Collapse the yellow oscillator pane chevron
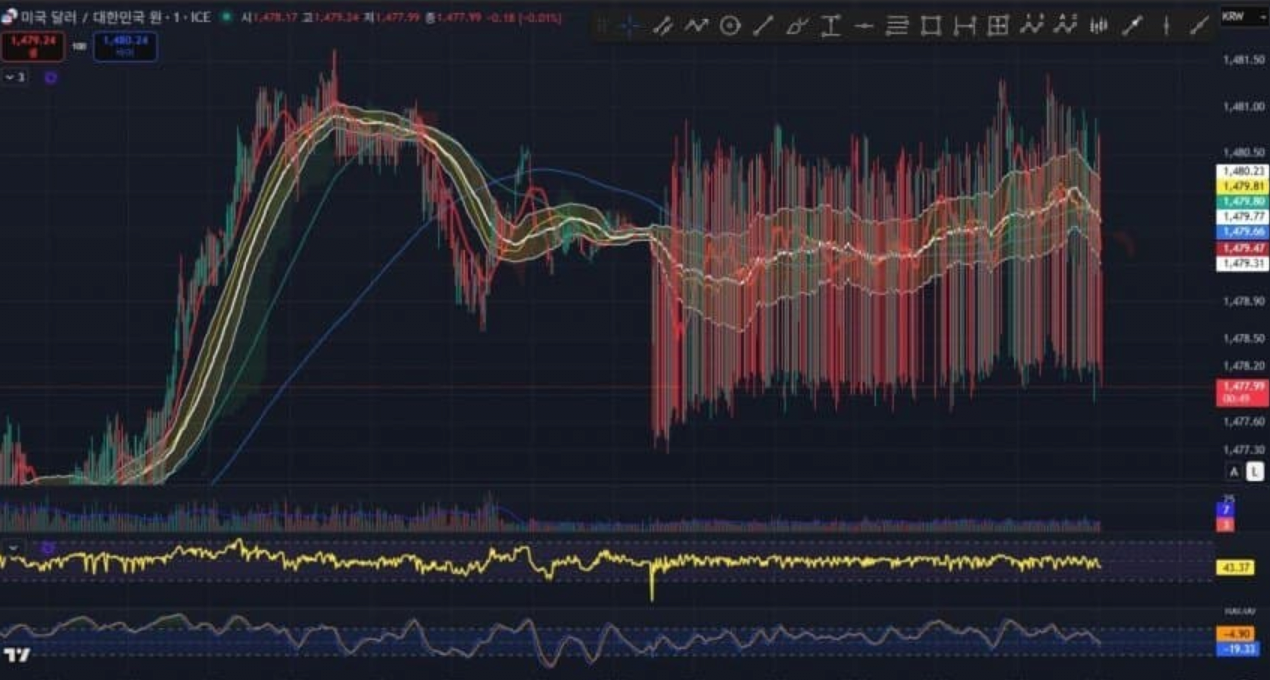 pyautogui.click(x=14, y=548)
